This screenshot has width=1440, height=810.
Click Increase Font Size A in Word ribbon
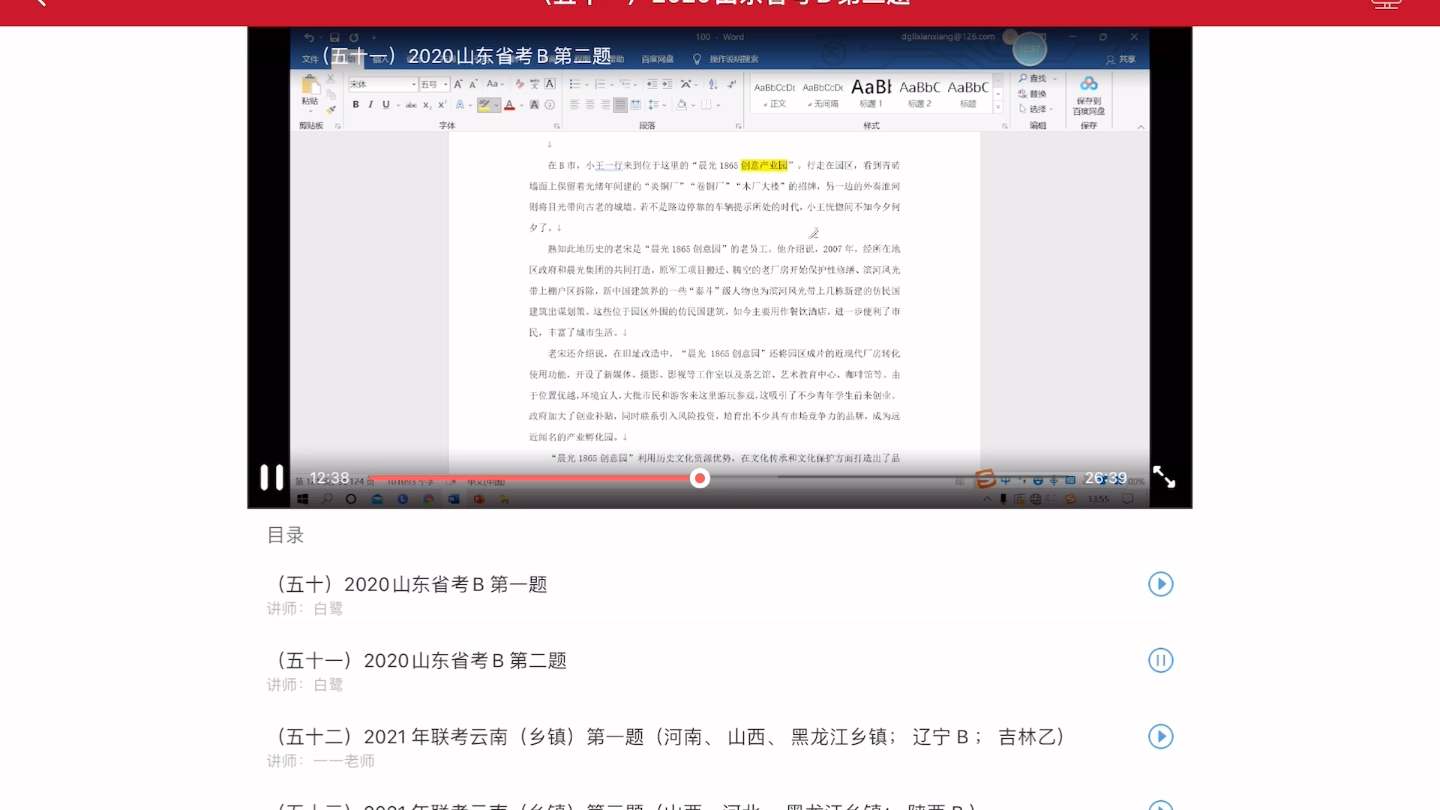click(458, 84)
